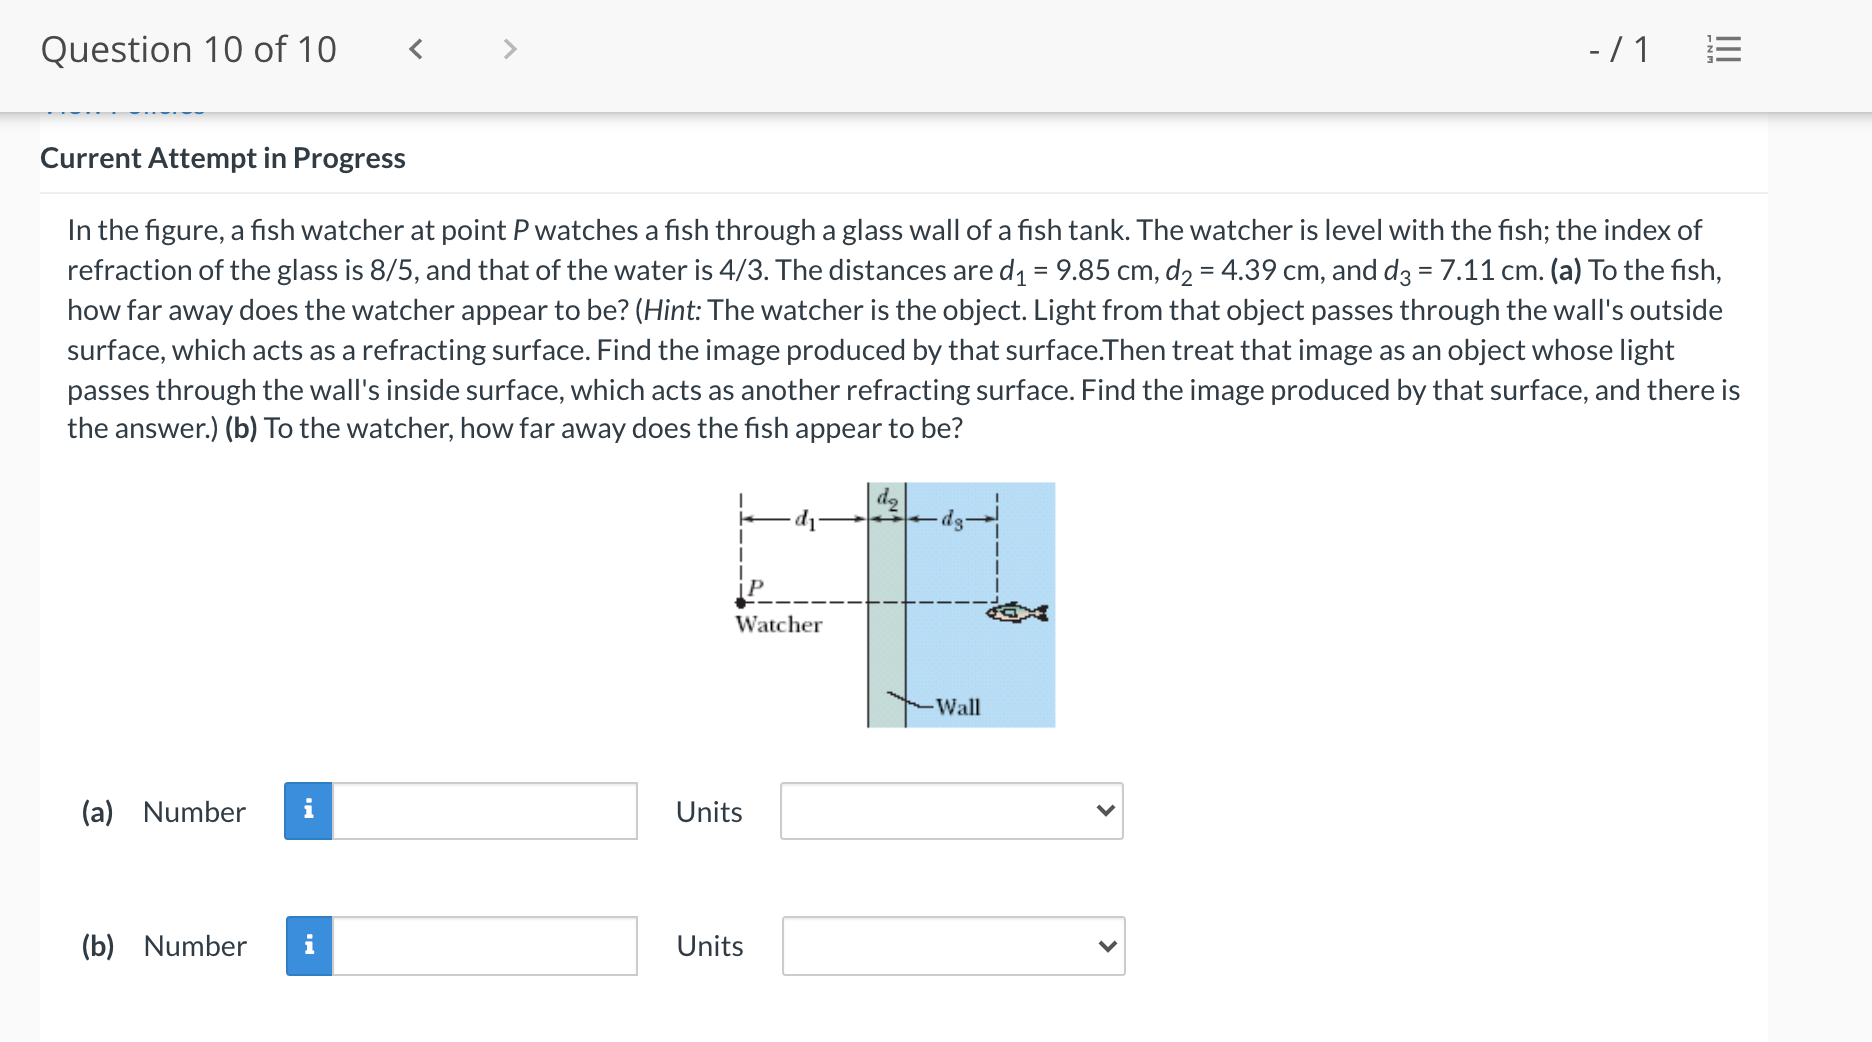Click the Watcher point P in the diagram
This screenshot has height=1042, width=1872.
741,601
